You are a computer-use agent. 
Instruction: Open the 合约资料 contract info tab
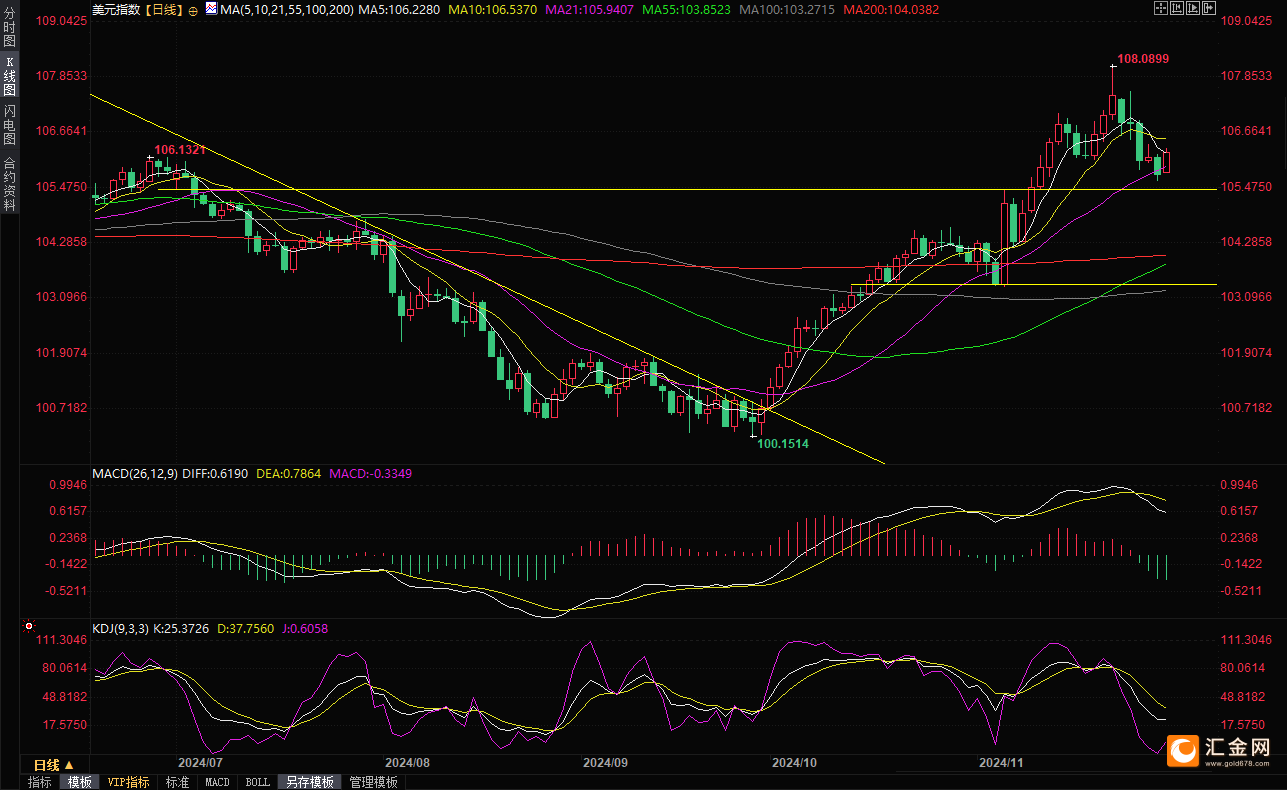pos(9,184)
